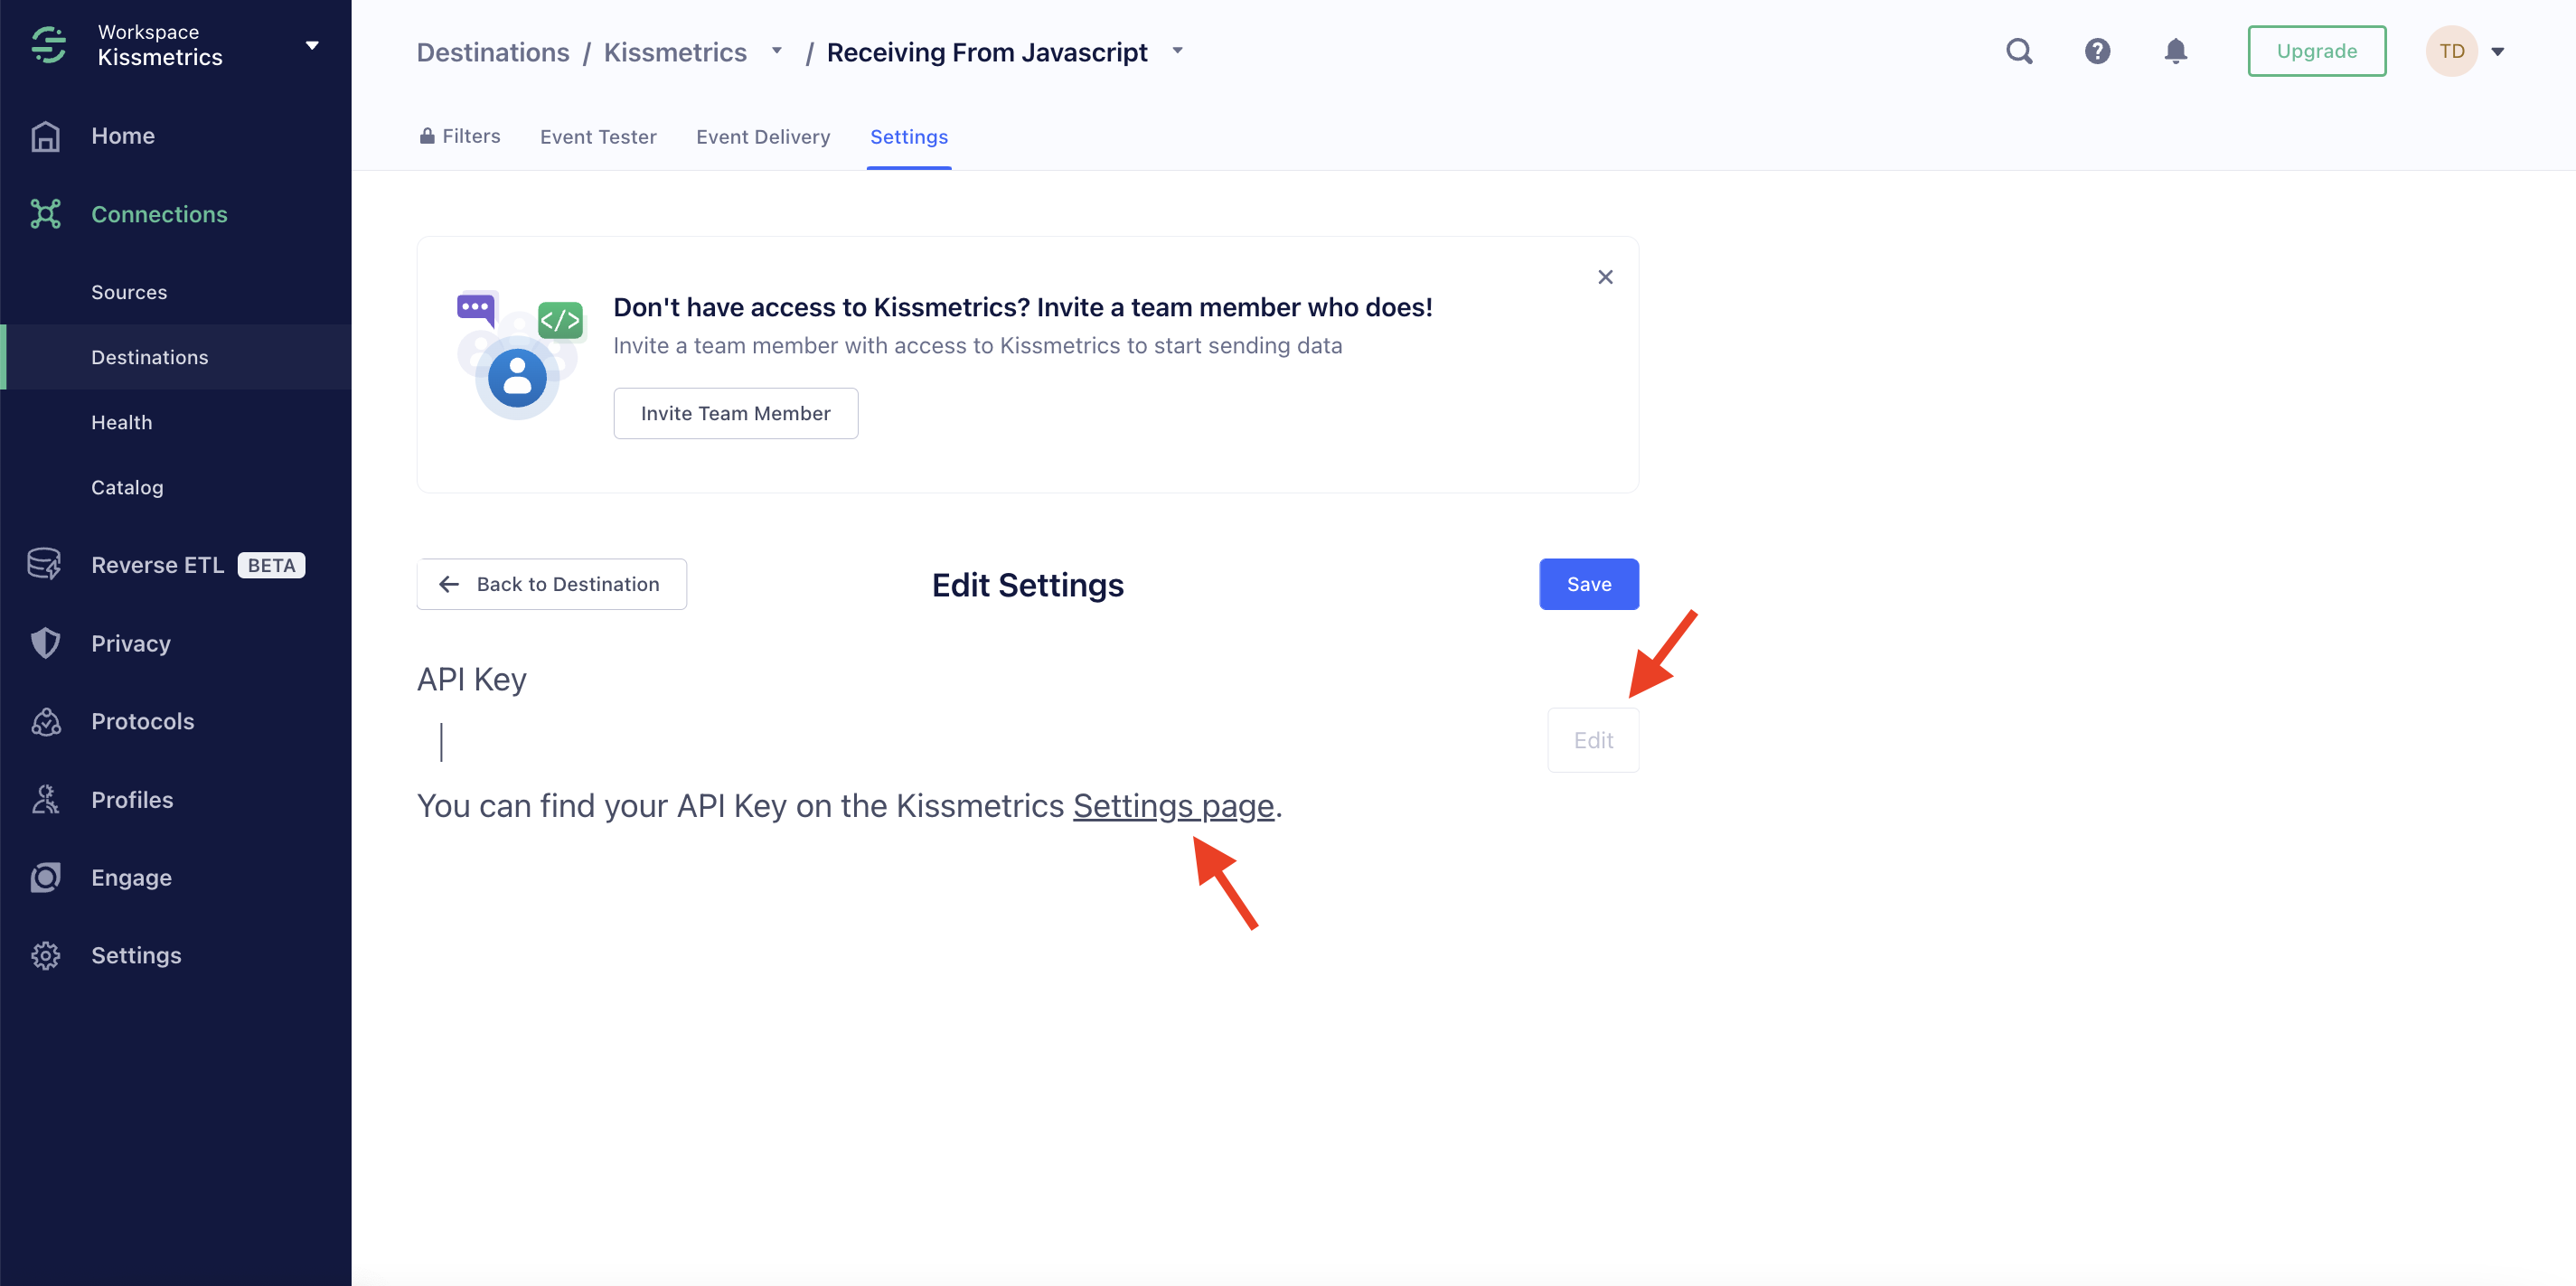Open Privacy shield icon in sidebar
The image size is (2576, 1286).
(x=46, y=643)
